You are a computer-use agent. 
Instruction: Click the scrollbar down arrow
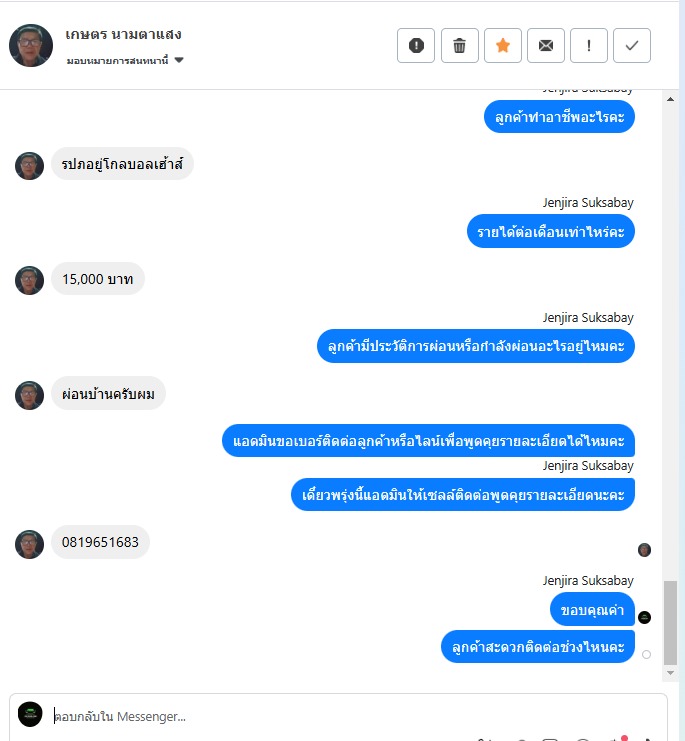pyautogui.click(x=670, y=673)
